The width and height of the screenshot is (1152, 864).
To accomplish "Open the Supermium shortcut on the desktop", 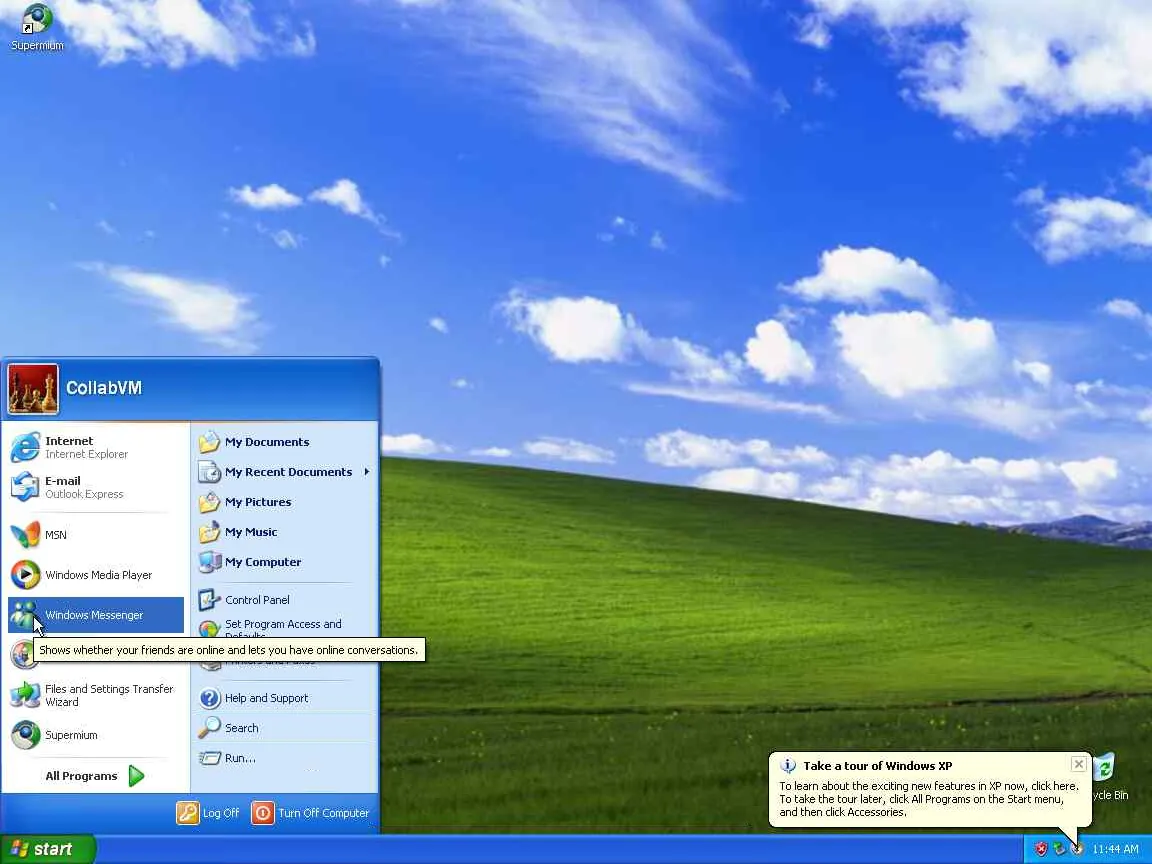I will tap(37, 27).
